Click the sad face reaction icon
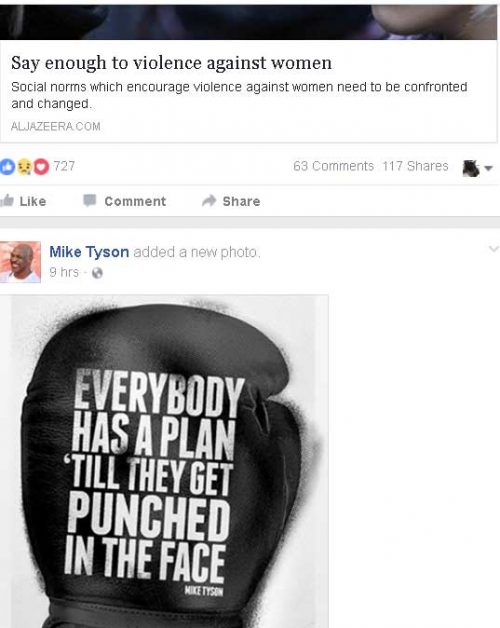500x628 pixels. pyautogui.click(x=24, y=167)
